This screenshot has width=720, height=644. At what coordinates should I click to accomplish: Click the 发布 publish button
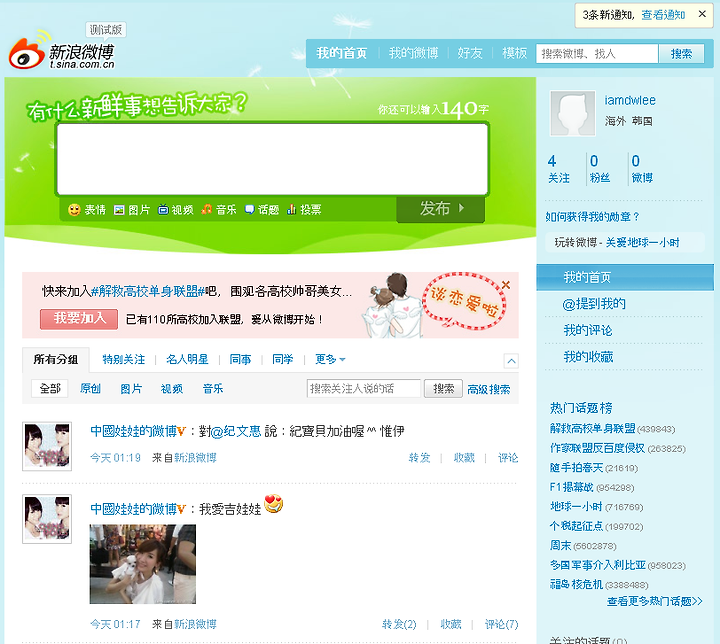(440, 209)
